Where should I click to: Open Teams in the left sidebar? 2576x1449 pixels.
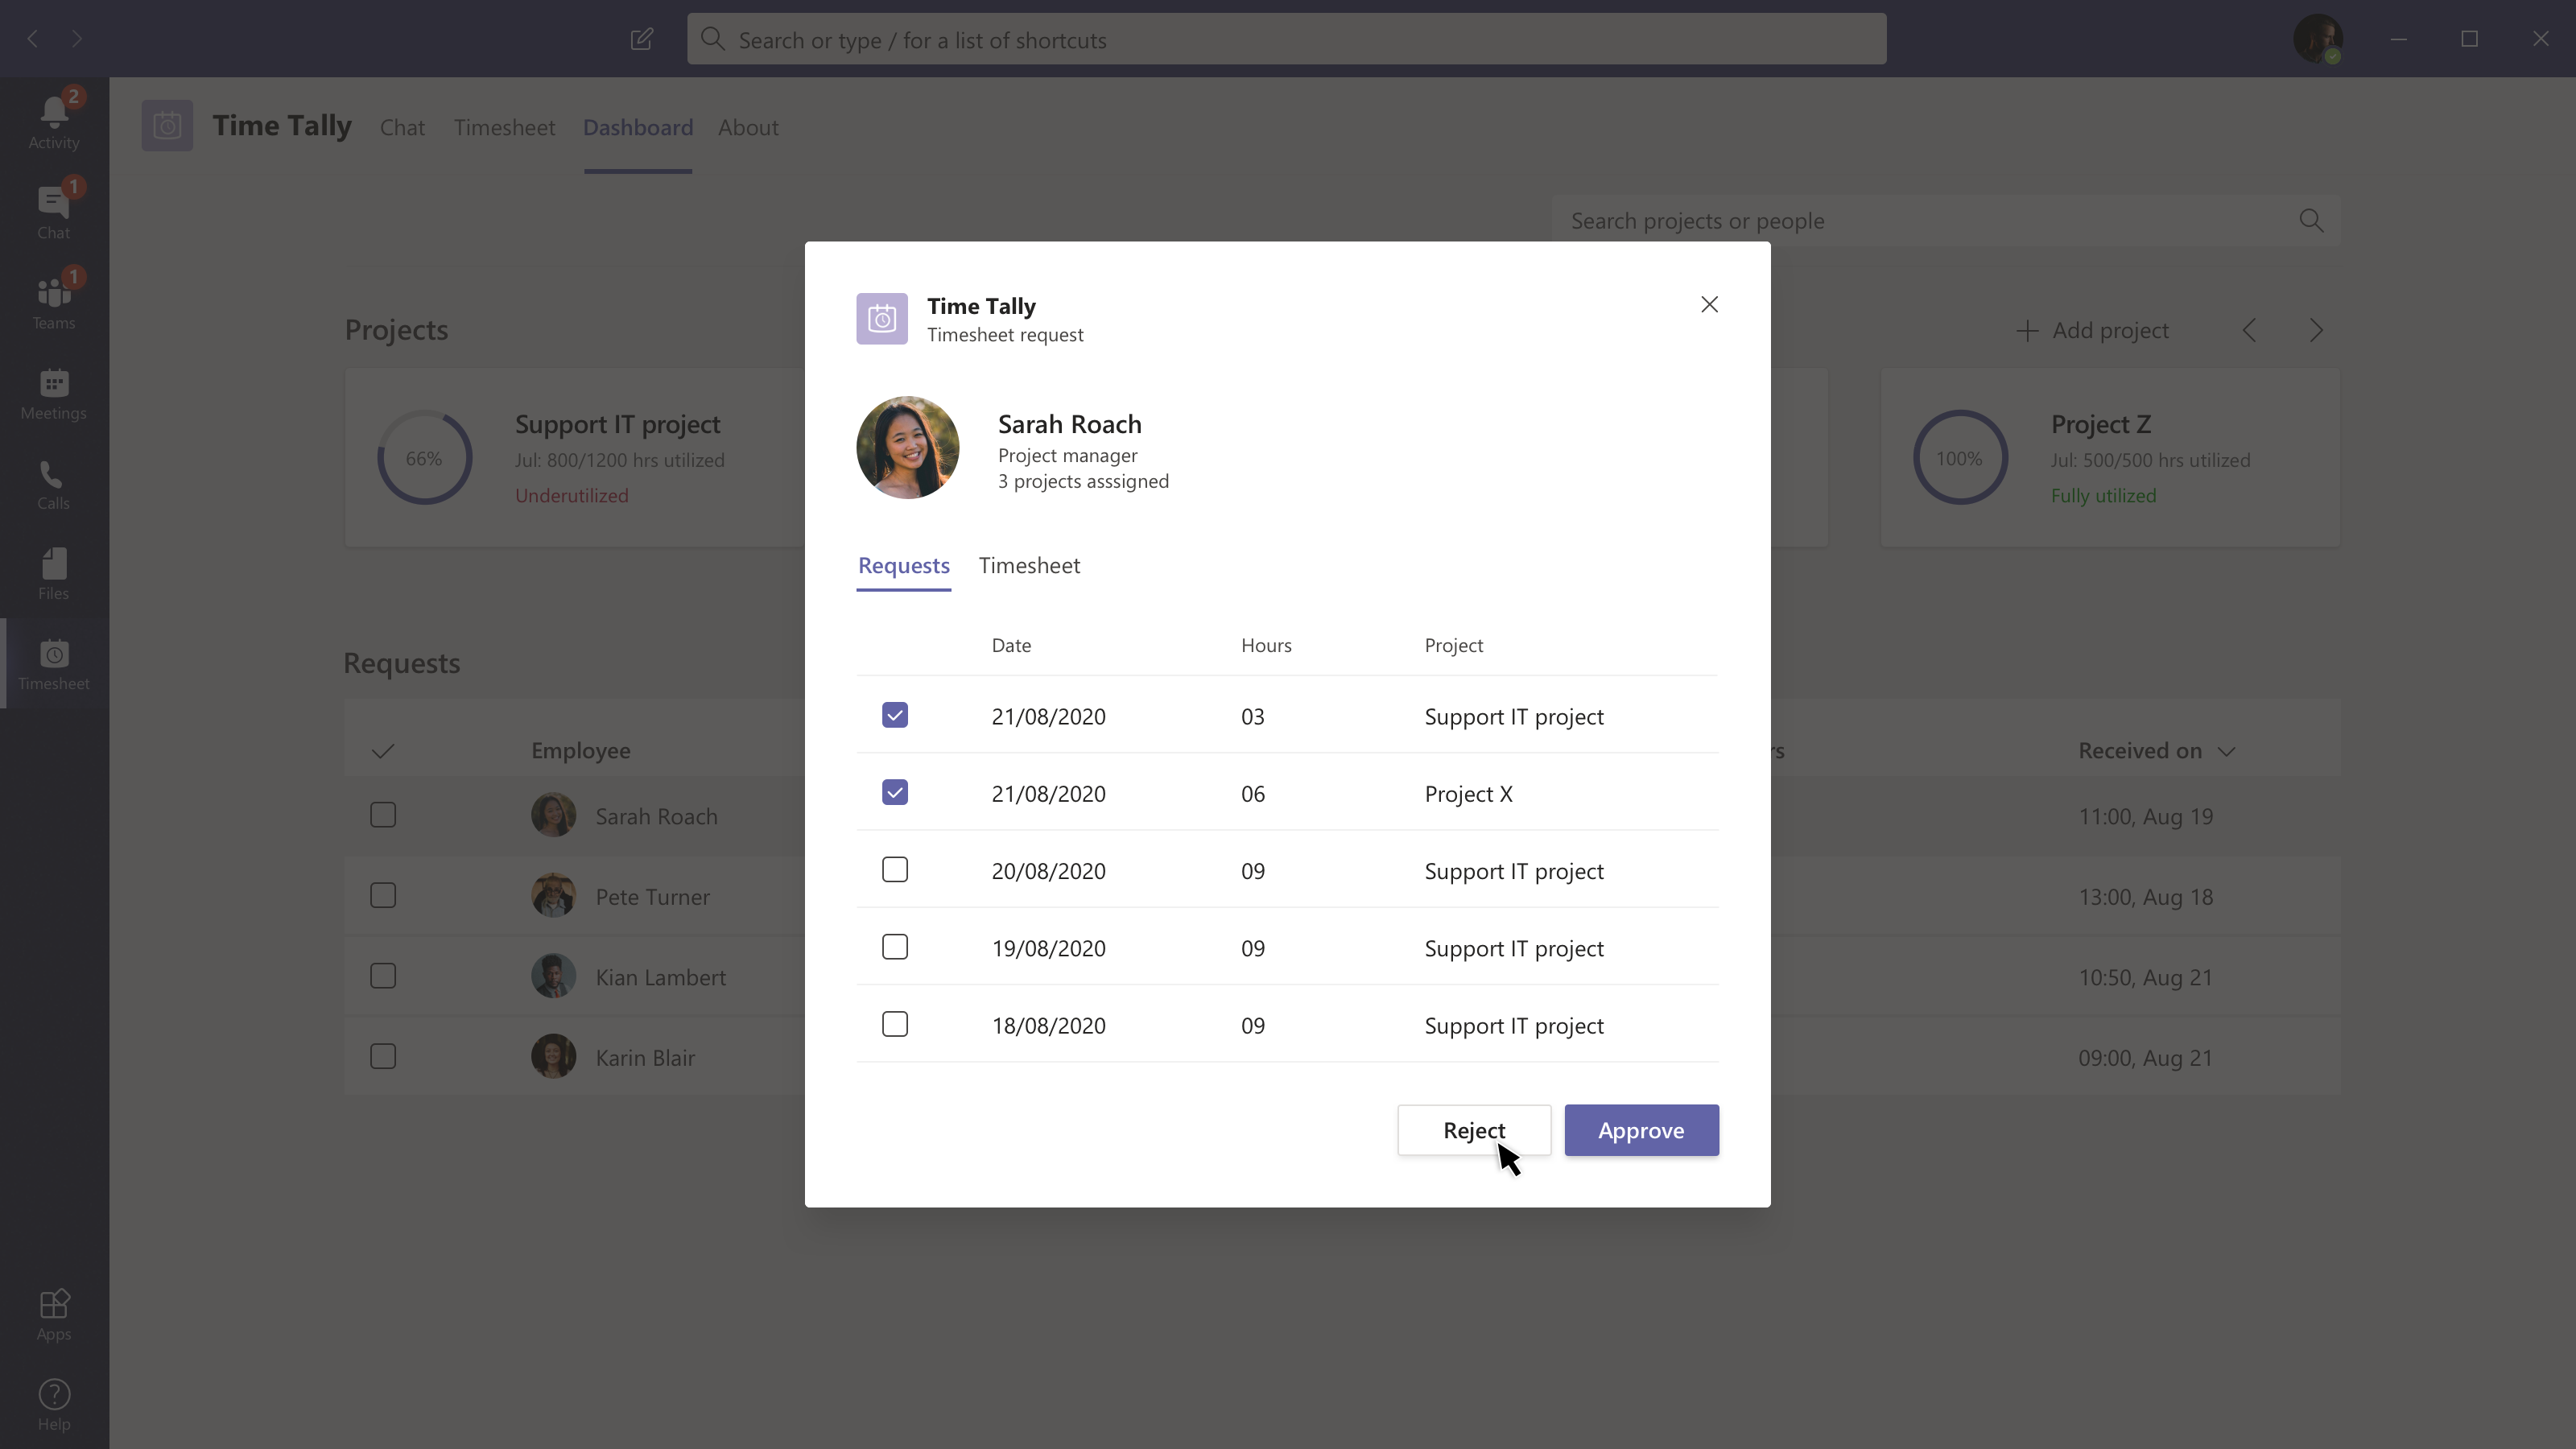click(x=54, y=302)
